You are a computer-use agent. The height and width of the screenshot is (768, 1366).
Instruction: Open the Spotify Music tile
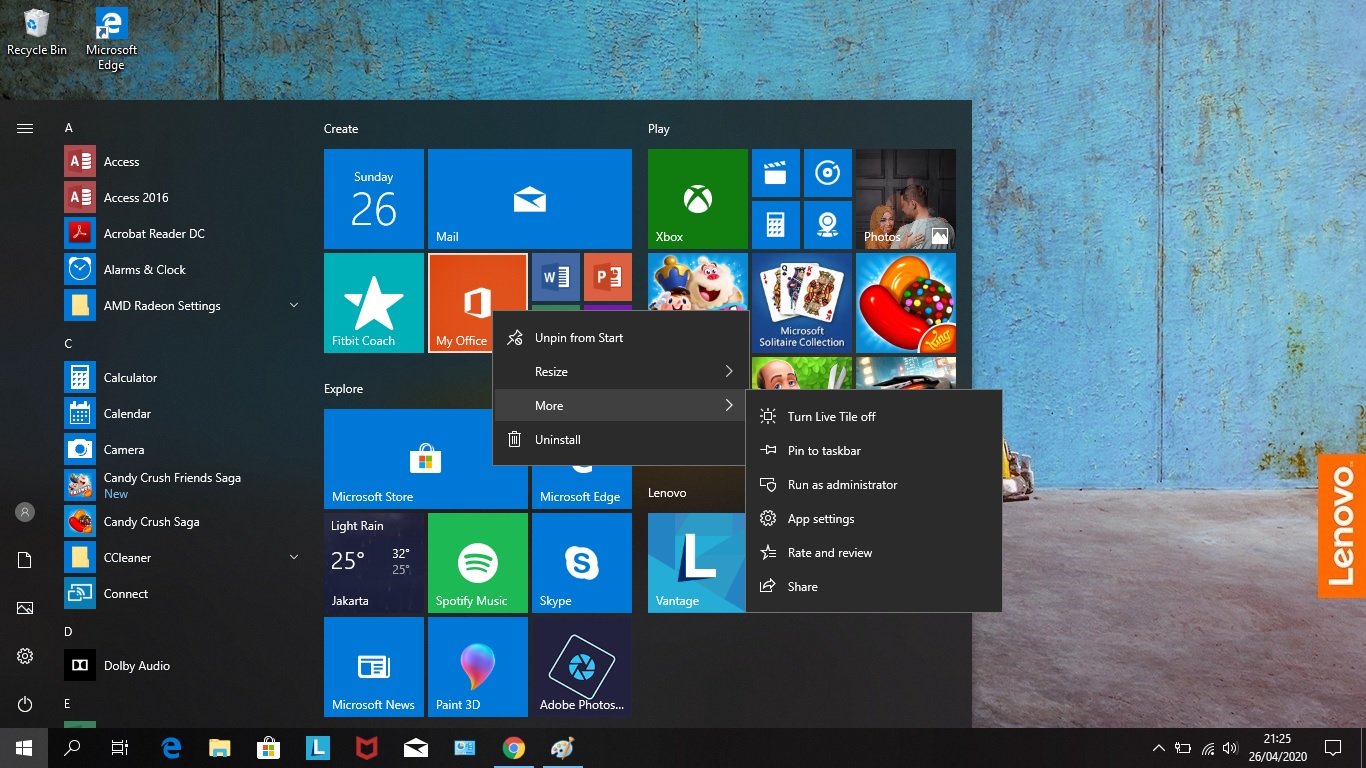(478, 563)
